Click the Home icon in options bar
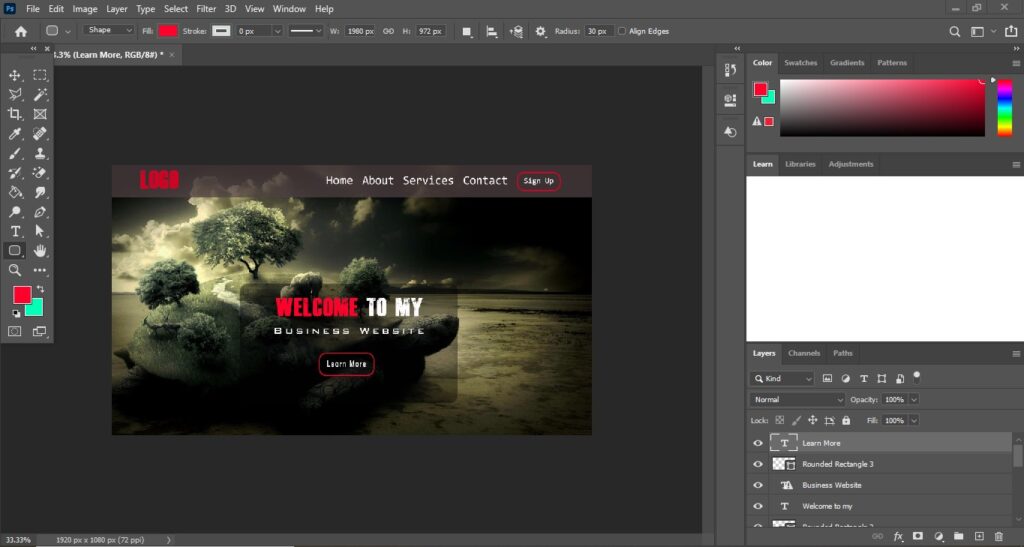Viewport: 1024px width, 547px height. [21, 31]
